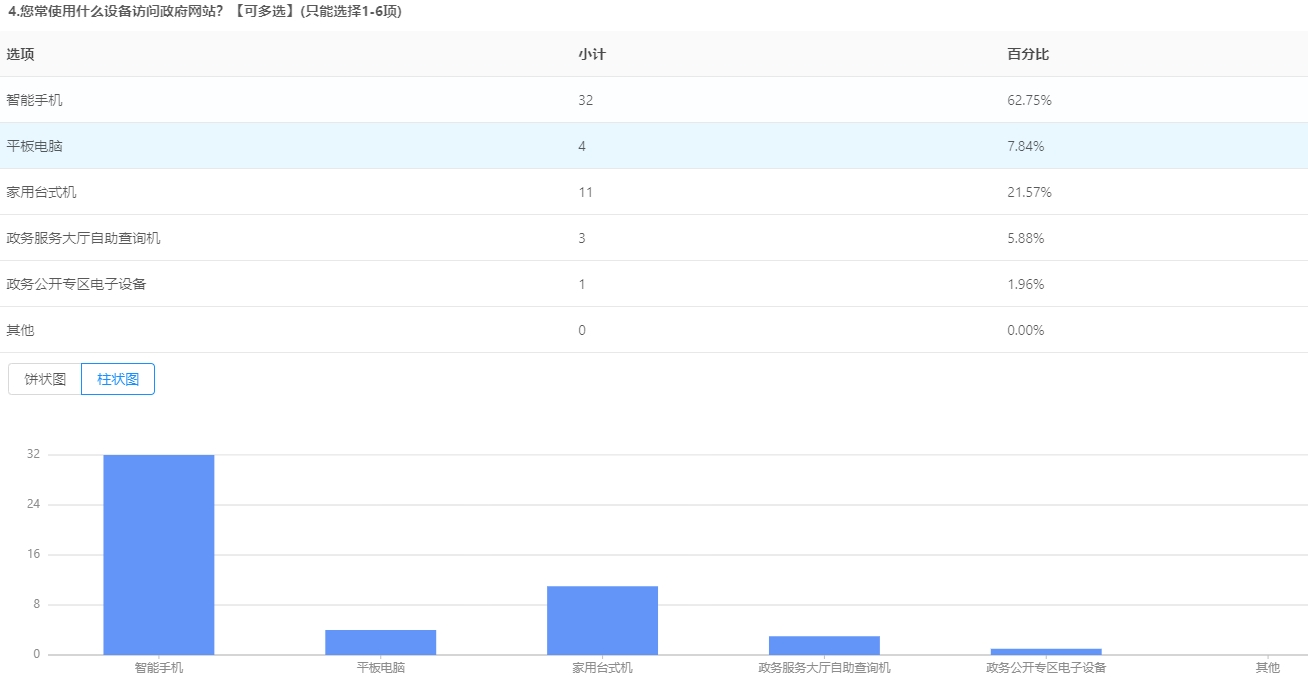Switch to the 饼状图 pie chart view

(x=45, y=379)
